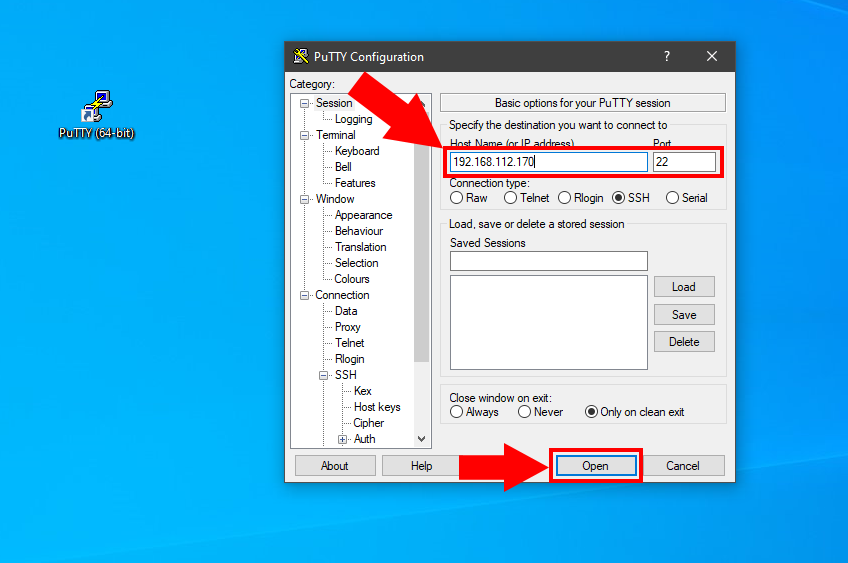Viewport: 848px width, 563px height.
Task: Collapse the SSH tree node
Action: pos(323,375)
